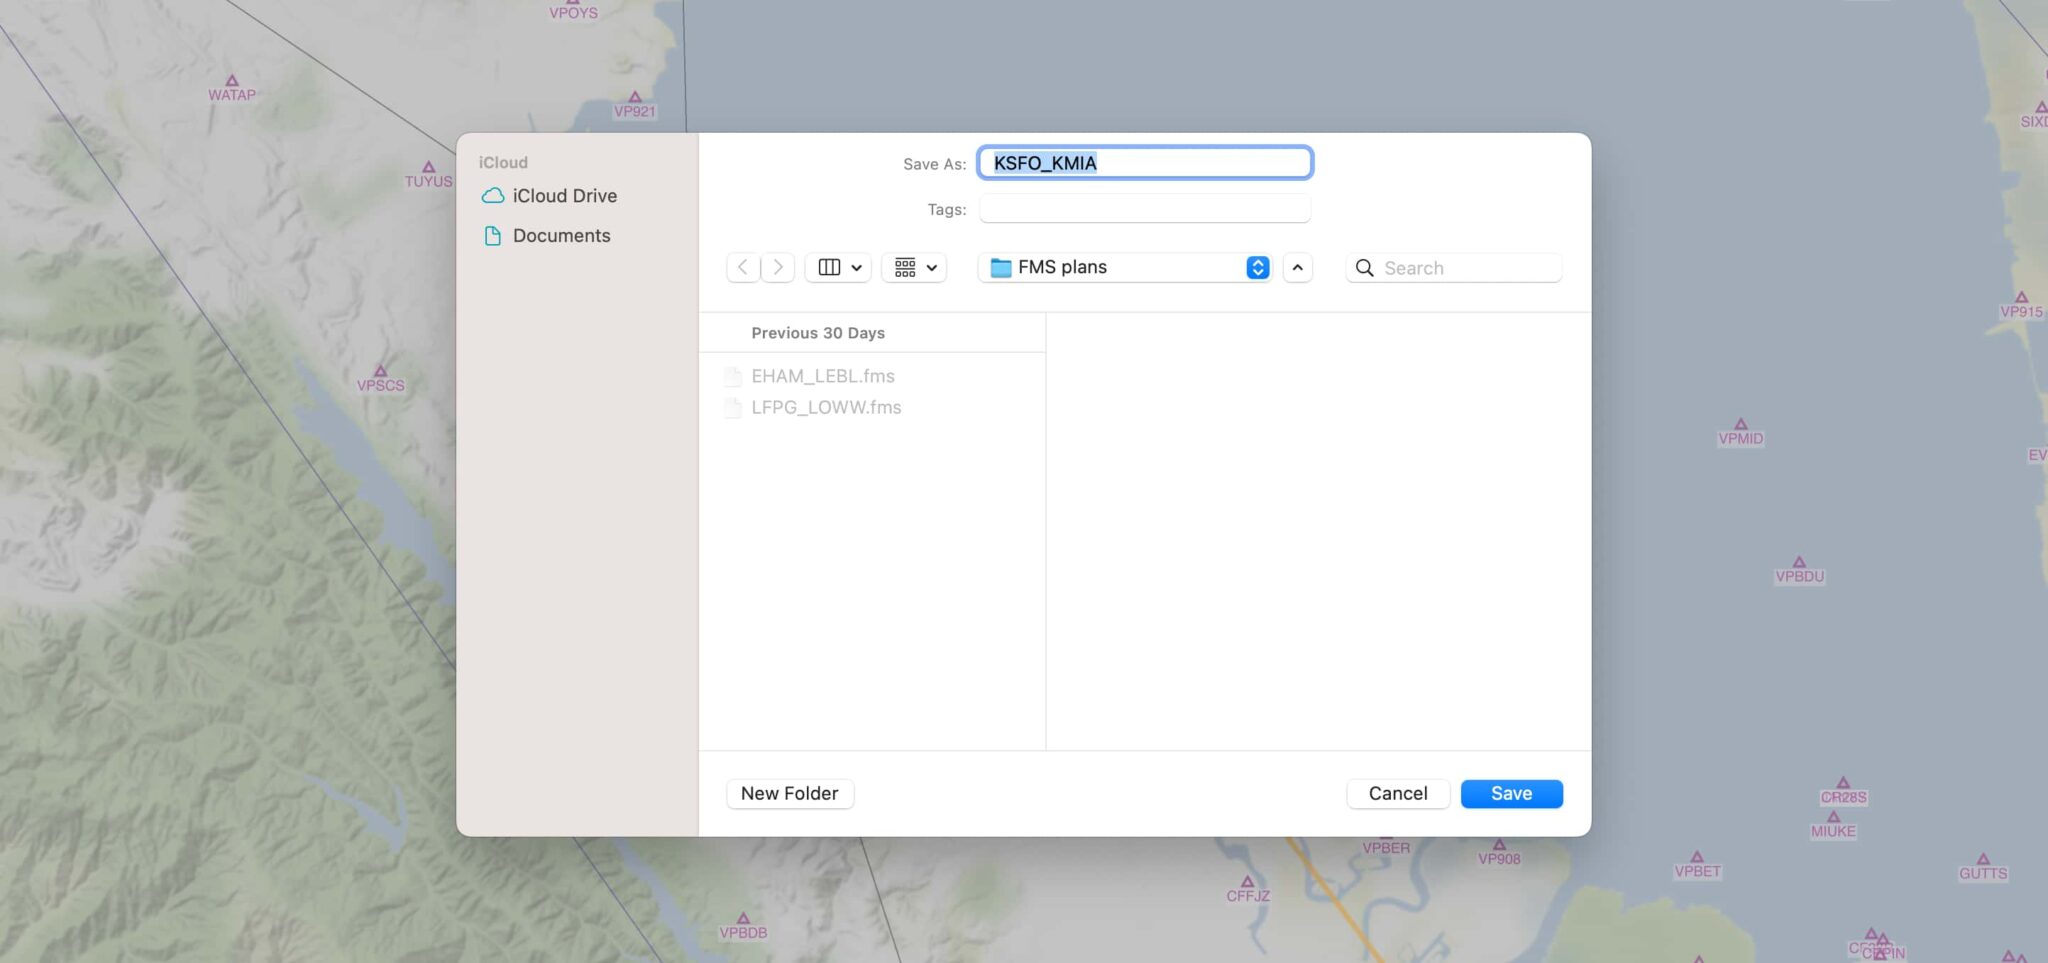This screenshot has width=2048, height=963.
Task: Click the back navigation arrow
Action: coord(741,267)
